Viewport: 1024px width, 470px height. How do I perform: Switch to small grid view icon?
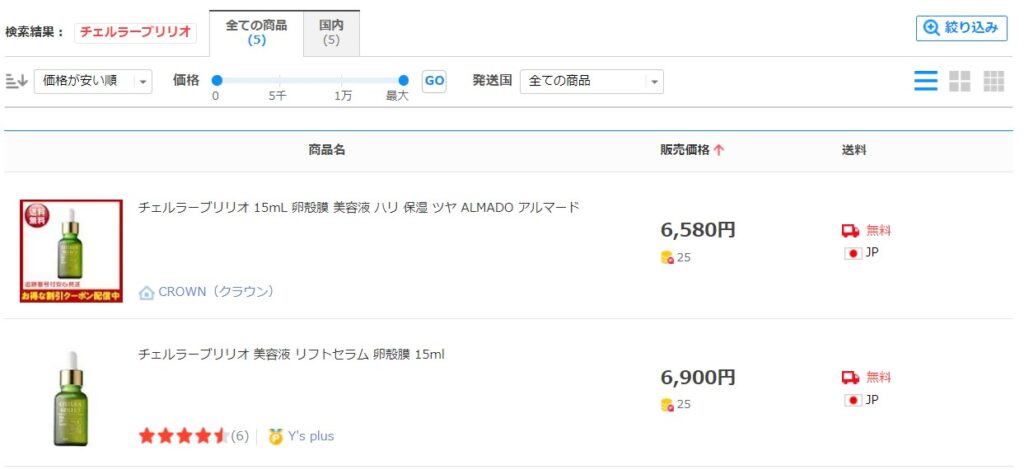993,81
